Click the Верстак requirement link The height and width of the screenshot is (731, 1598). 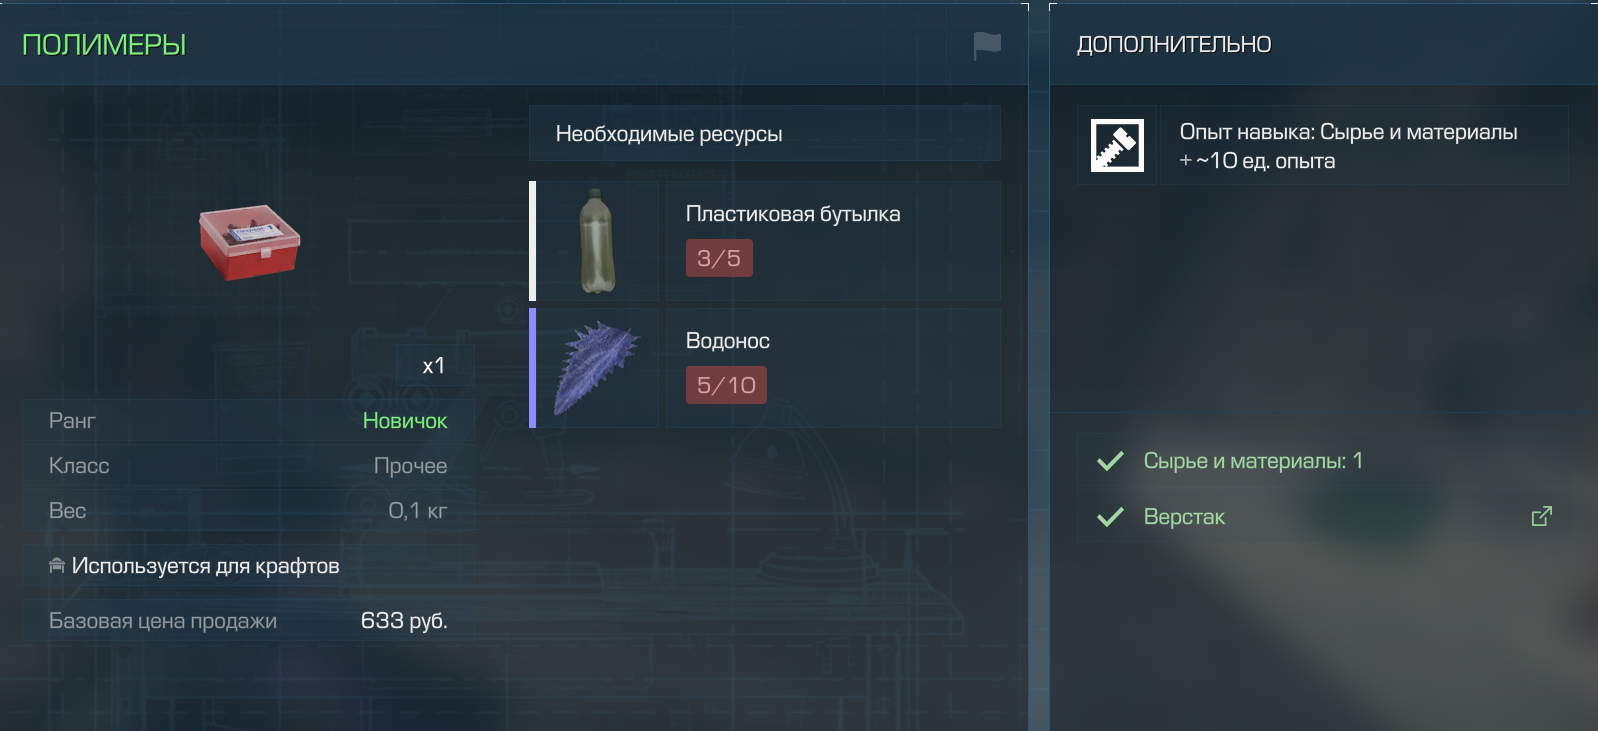[1184, 517]
